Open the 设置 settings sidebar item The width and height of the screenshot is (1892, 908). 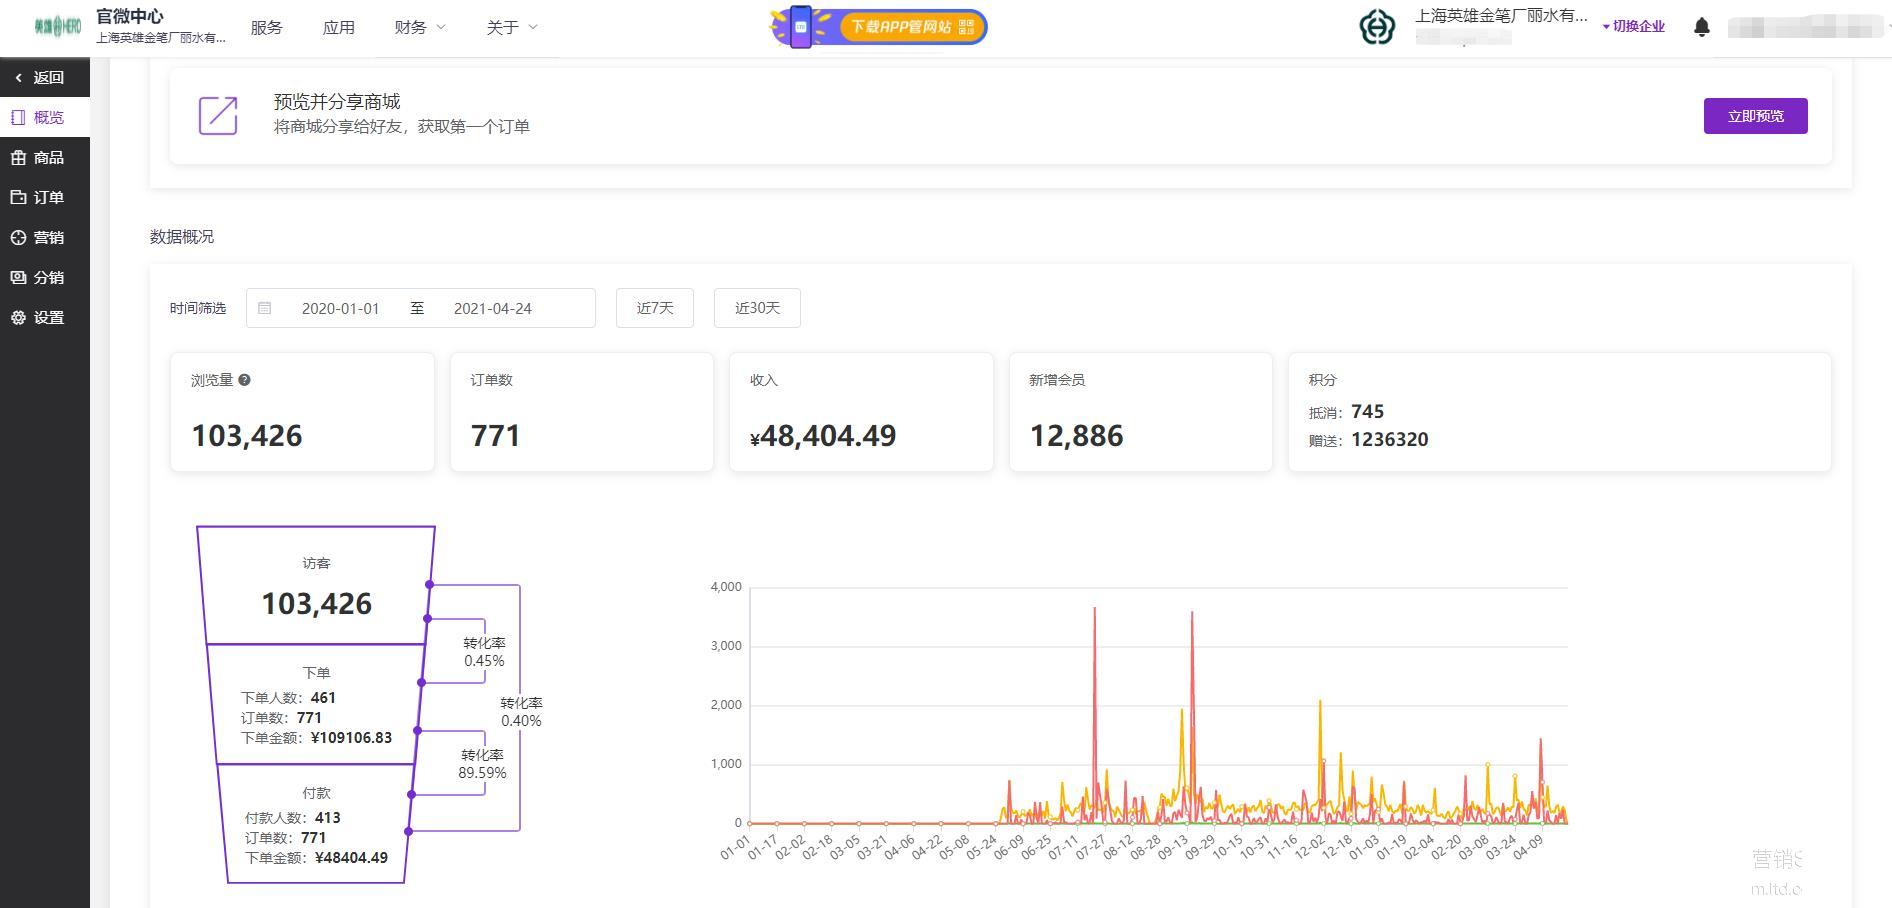pyautogui.click(x=45, y=317)
